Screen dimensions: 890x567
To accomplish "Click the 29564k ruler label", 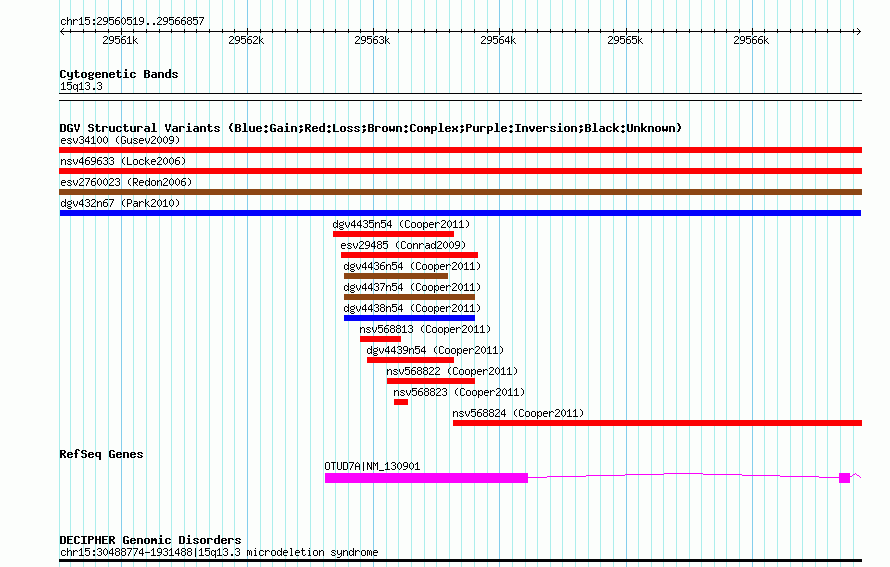I will point(498,40).
